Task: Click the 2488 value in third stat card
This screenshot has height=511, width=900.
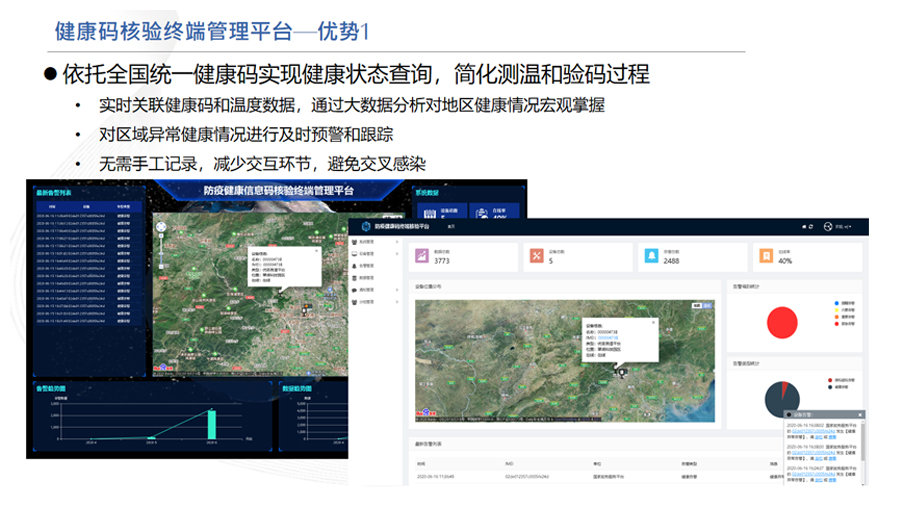Action: tap(672, 261)
